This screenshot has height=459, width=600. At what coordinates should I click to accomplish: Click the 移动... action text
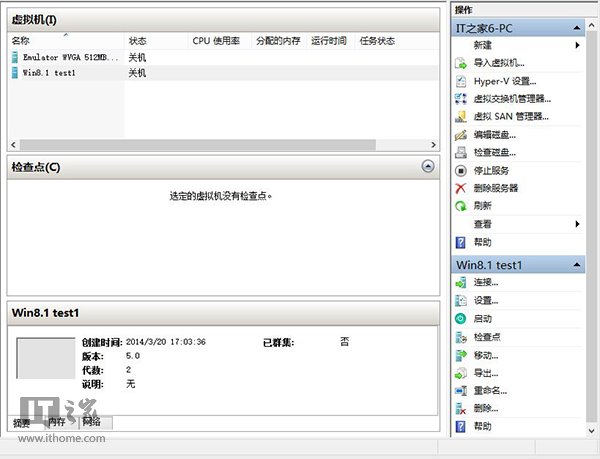pyautogui.click(x=486, y=355)
